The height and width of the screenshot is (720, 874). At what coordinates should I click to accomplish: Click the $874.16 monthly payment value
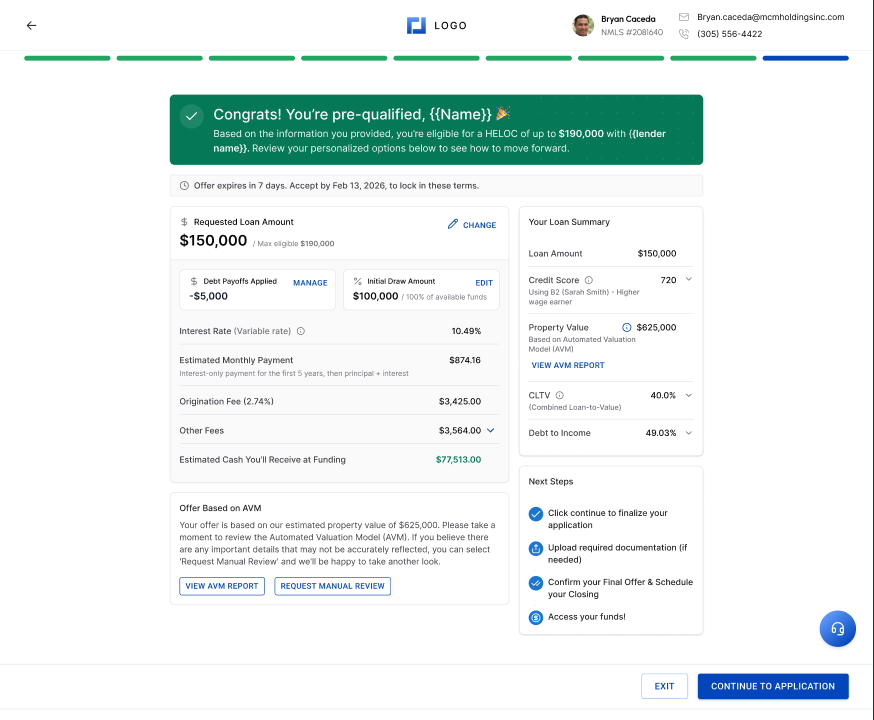click(x=465, y=360)
